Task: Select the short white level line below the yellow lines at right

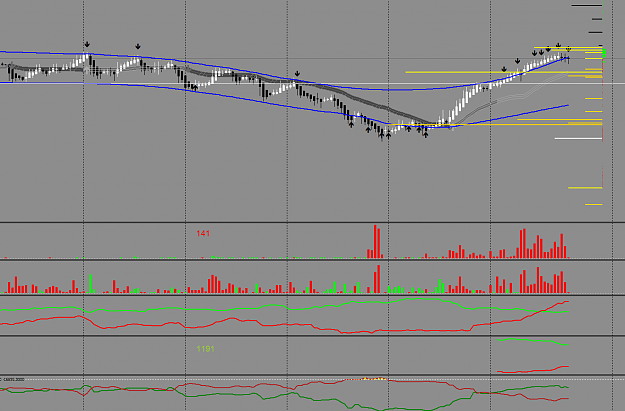Action: pos(578,139)
